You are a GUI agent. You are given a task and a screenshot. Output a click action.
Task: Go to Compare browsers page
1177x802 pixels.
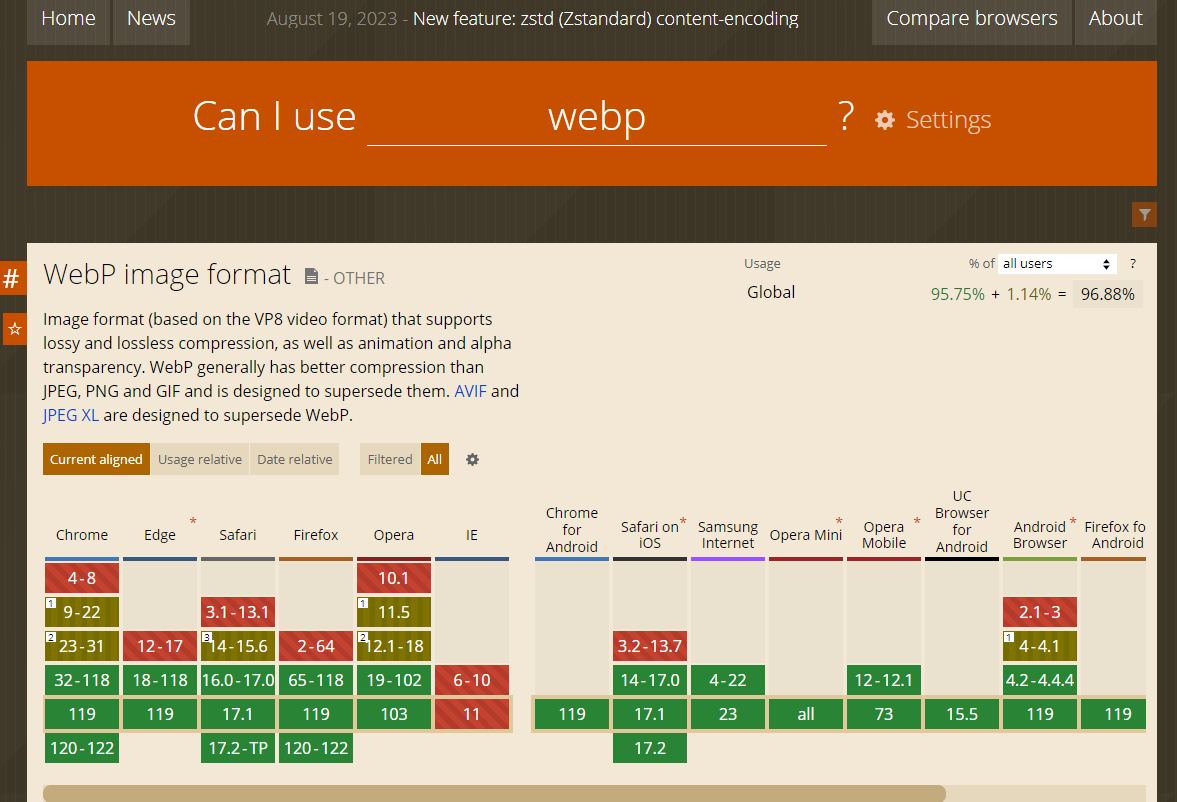tap(970, 19)
